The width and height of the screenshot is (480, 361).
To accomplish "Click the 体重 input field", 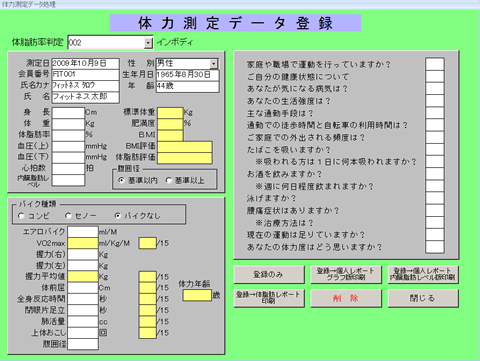I will point(68,124).
